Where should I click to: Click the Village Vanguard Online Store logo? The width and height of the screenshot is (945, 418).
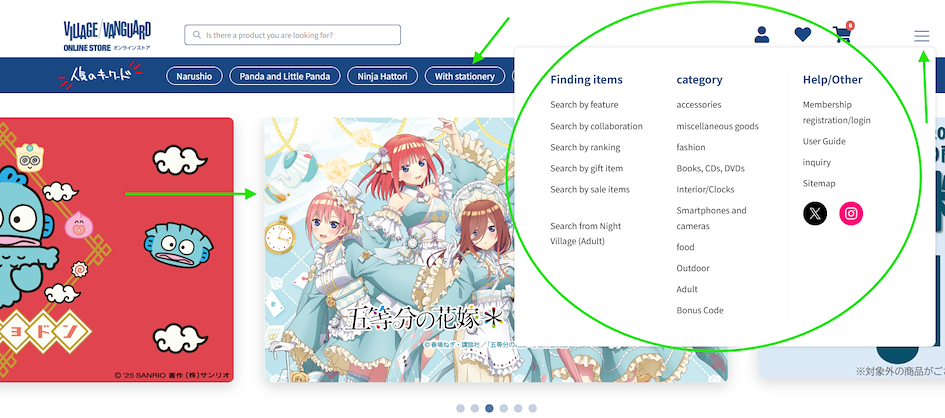point(107,36)
